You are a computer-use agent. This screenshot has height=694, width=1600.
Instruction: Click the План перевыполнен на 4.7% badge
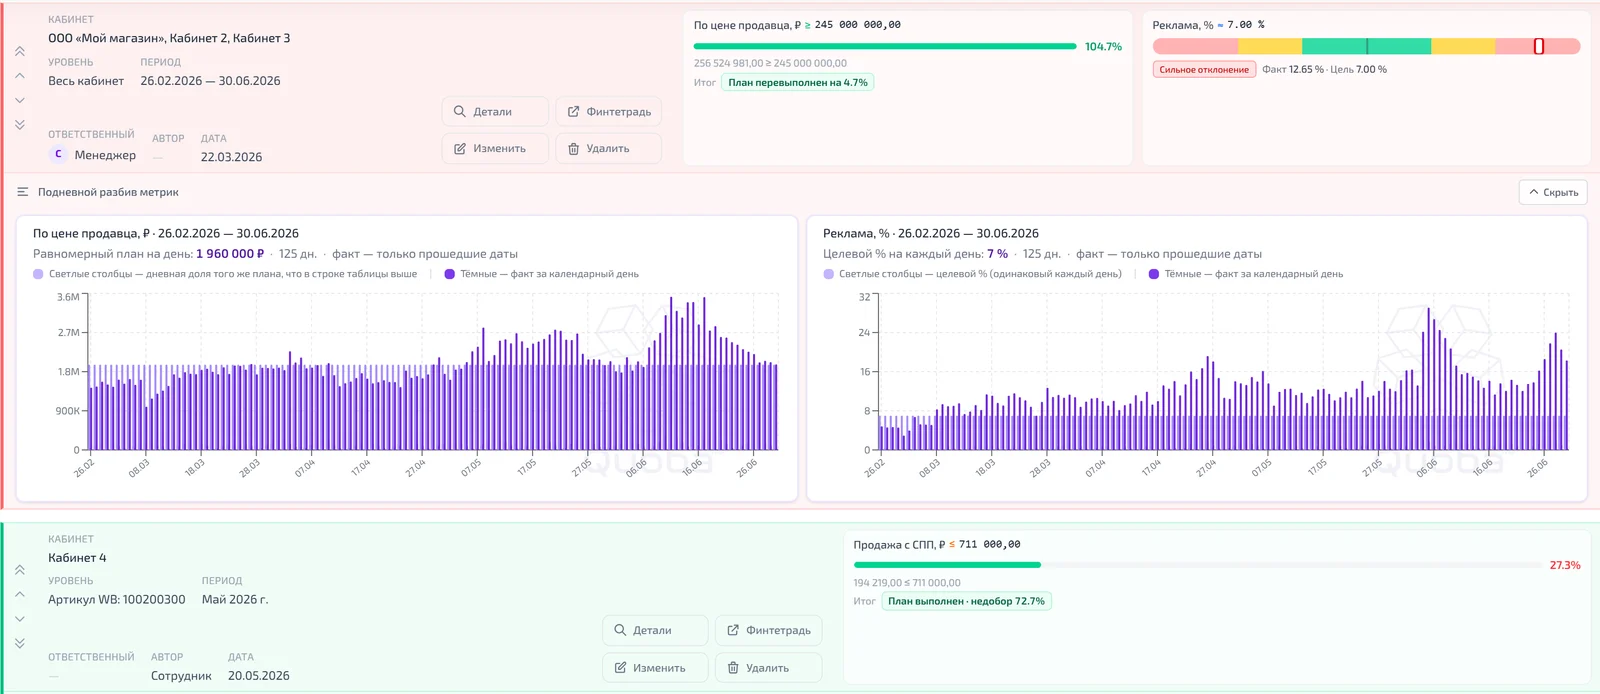(x=798, y=83)
